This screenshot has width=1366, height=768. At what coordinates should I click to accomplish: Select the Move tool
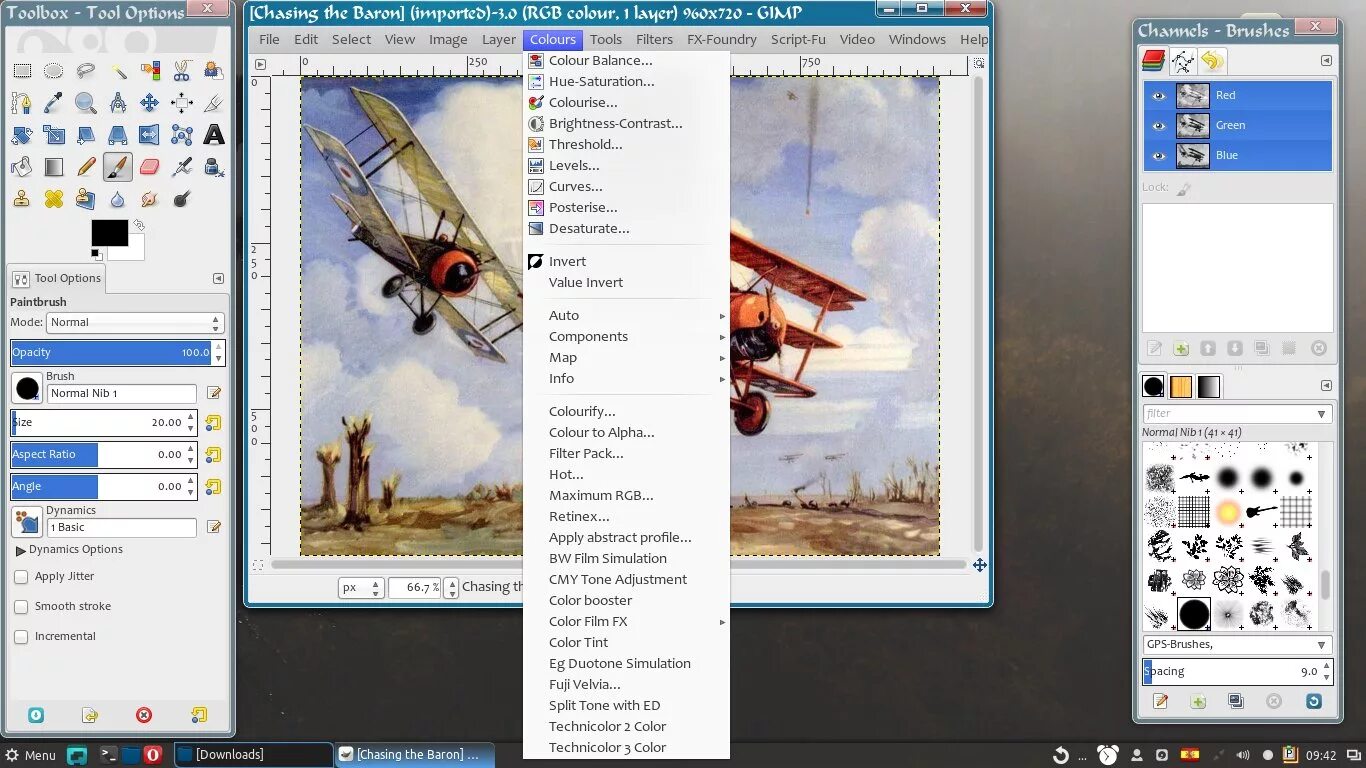150,103
